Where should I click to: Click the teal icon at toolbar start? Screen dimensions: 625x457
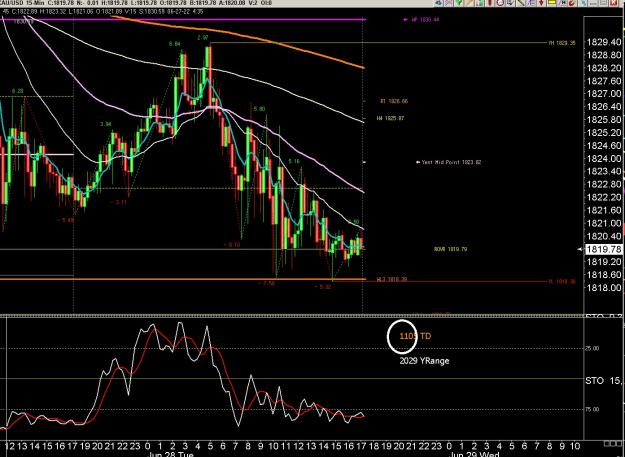(x=438, y=2)
